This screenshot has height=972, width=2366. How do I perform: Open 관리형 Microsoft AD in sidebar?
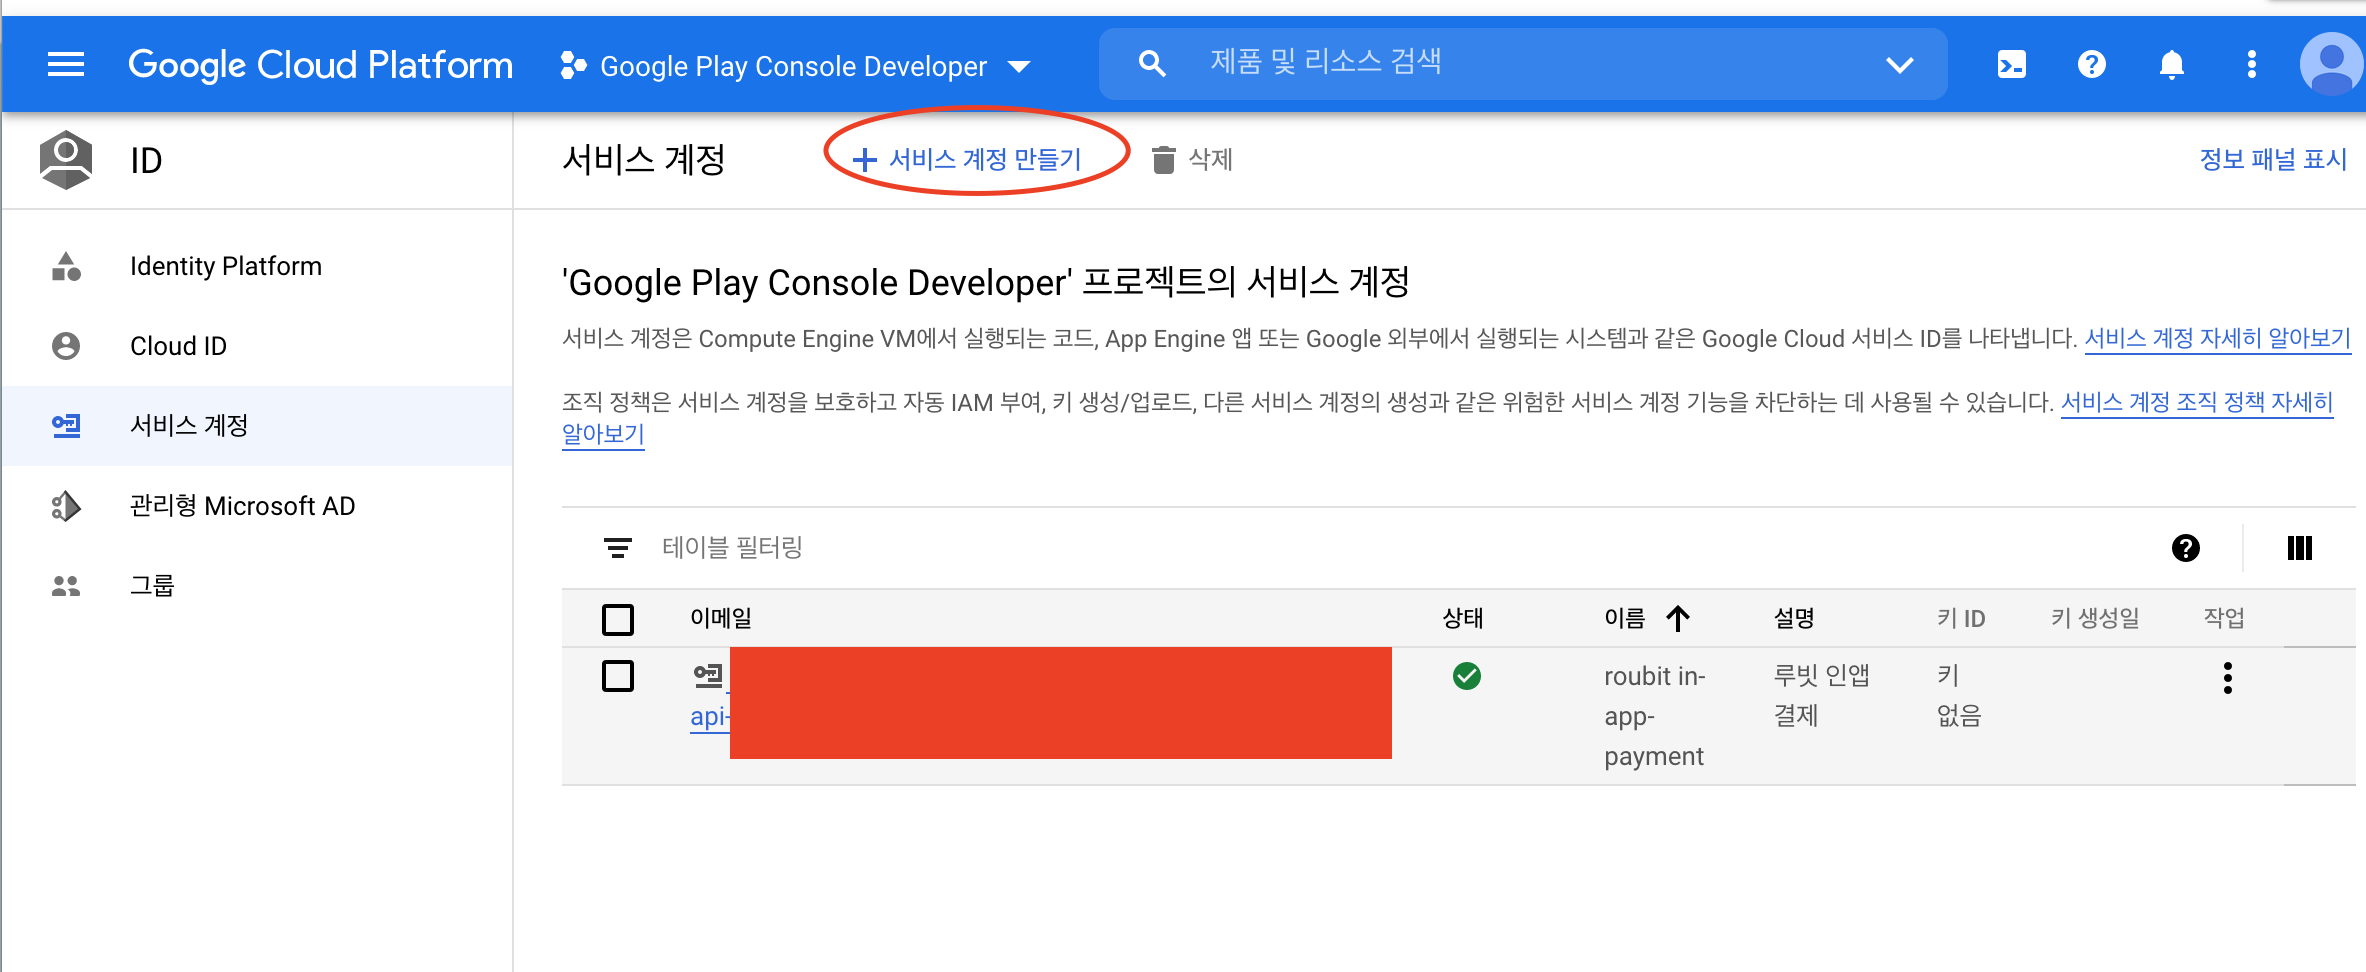[x=257, y=506]
